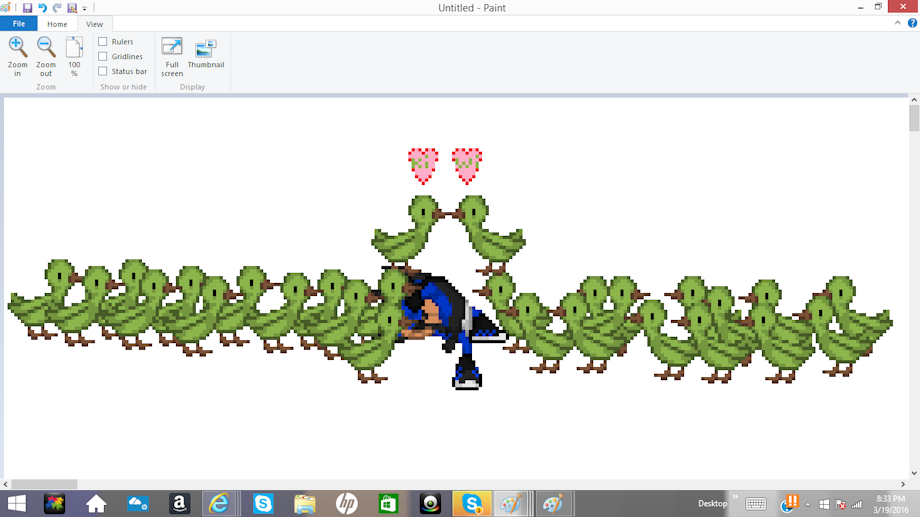
Task: Click the Zoom out magnifier icon
Action: [x=46, y=47]
